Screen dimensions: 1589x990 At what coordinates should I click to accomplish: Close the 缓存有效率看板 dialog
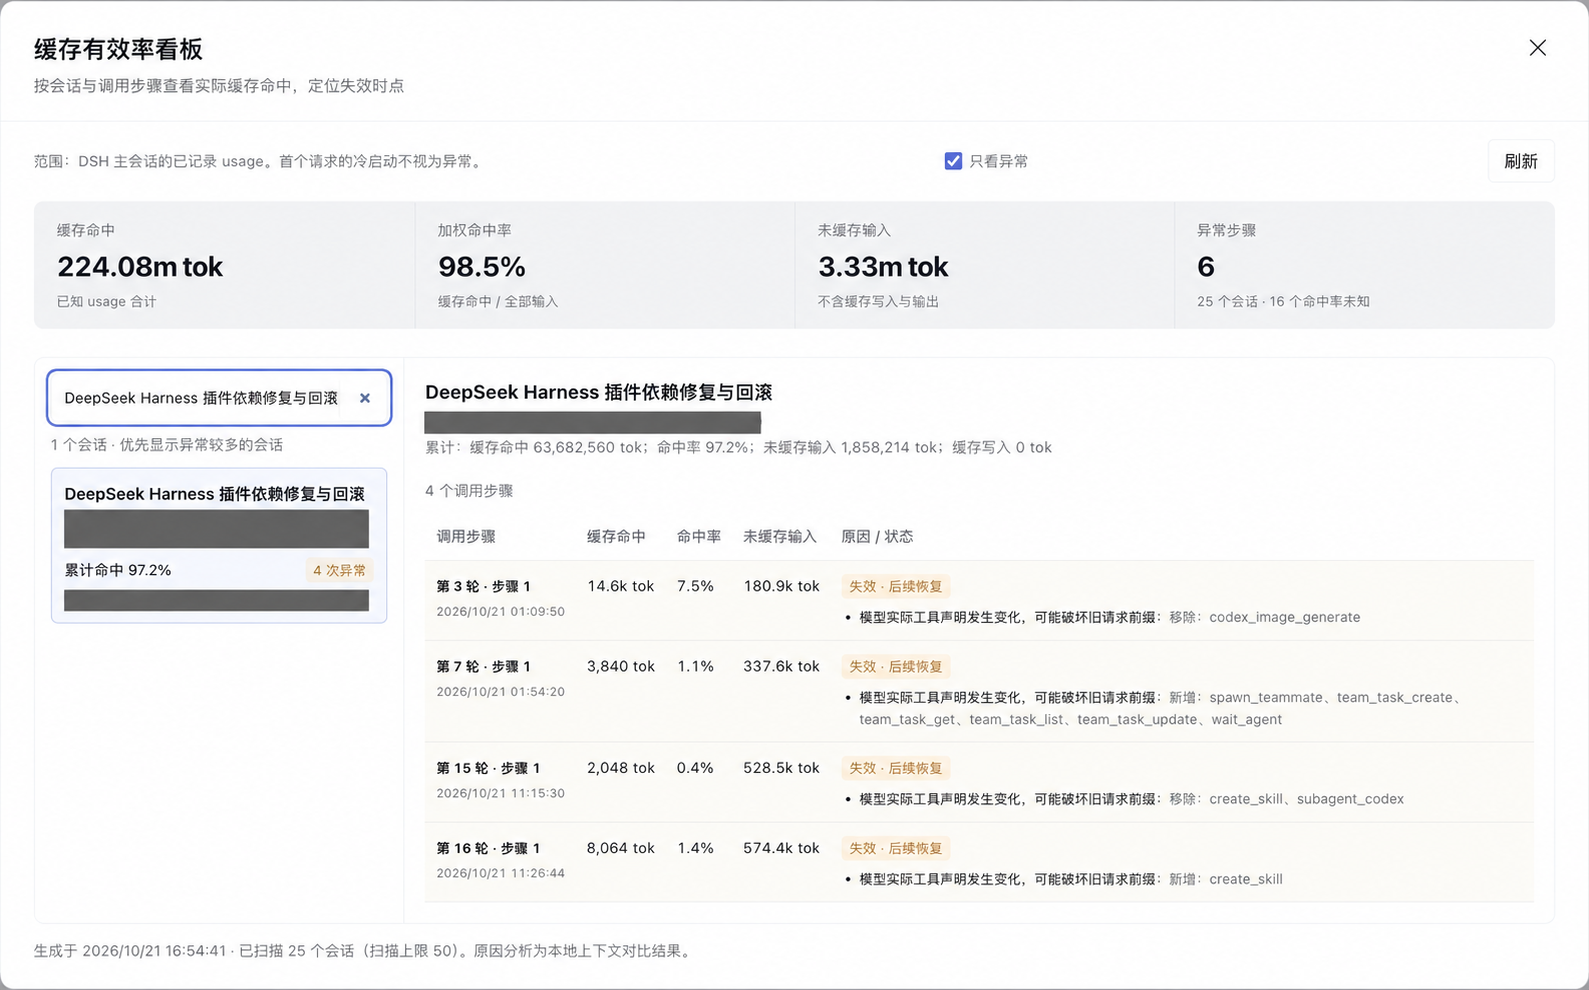(1537, 48)
